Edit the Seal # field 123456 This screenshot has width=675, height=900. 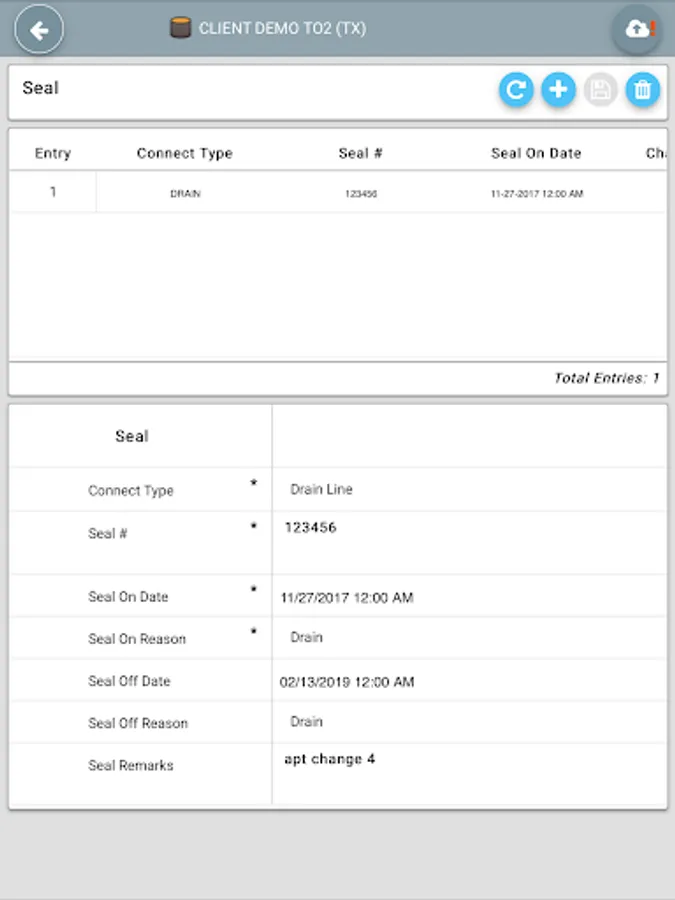pyautogui.click(x=470, y=542)
